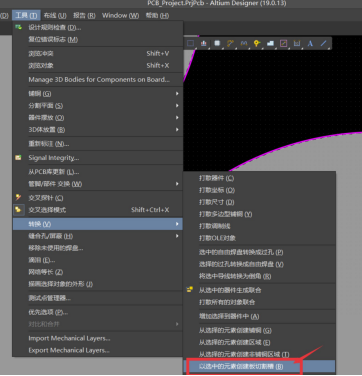Click the black PCB board canvas area
The height and width of the screenshot is (376, 362).
[x=267, y=100]
